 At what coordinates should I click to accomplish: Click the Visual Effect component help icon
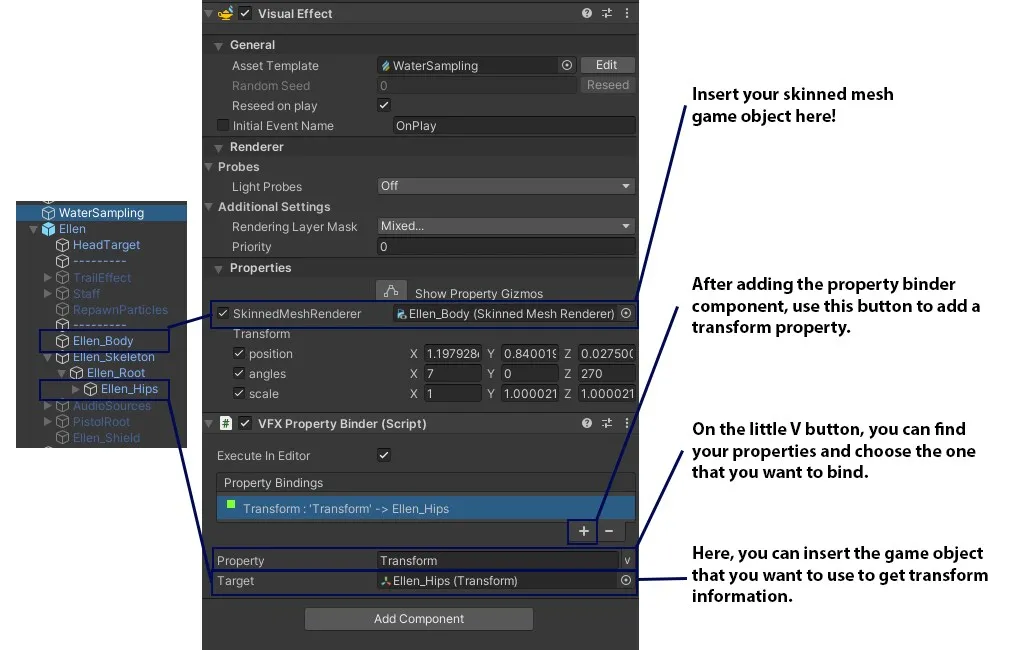click(587, 13)
